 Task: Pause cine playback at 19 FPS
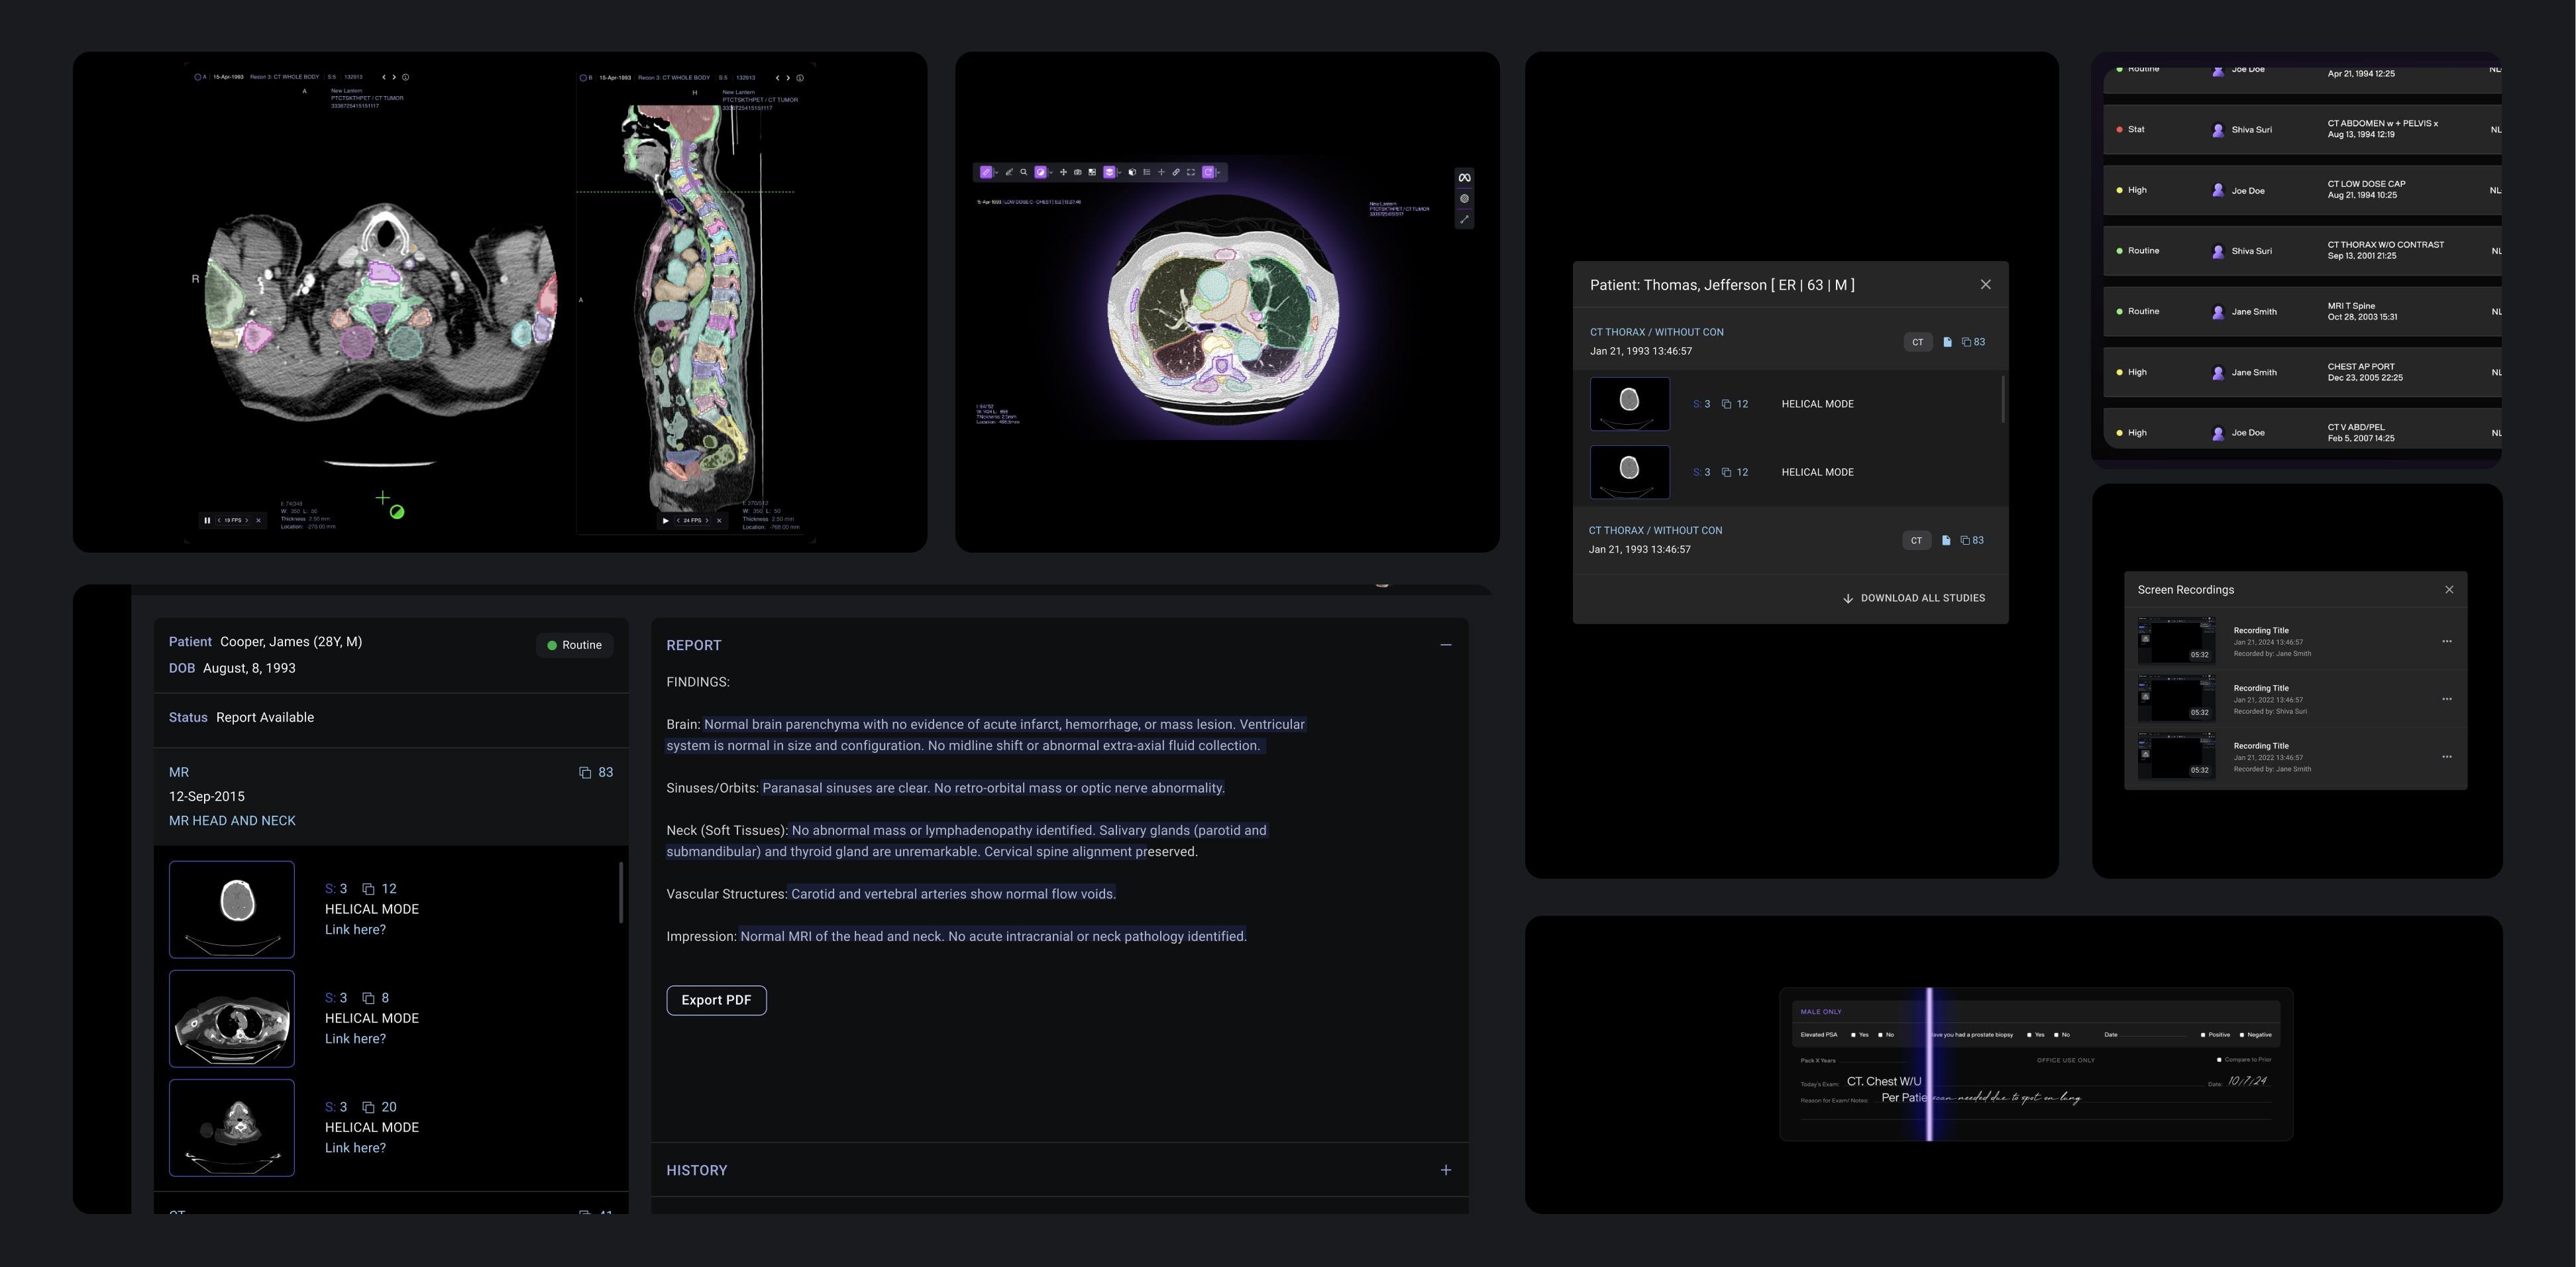click(207, 520)
